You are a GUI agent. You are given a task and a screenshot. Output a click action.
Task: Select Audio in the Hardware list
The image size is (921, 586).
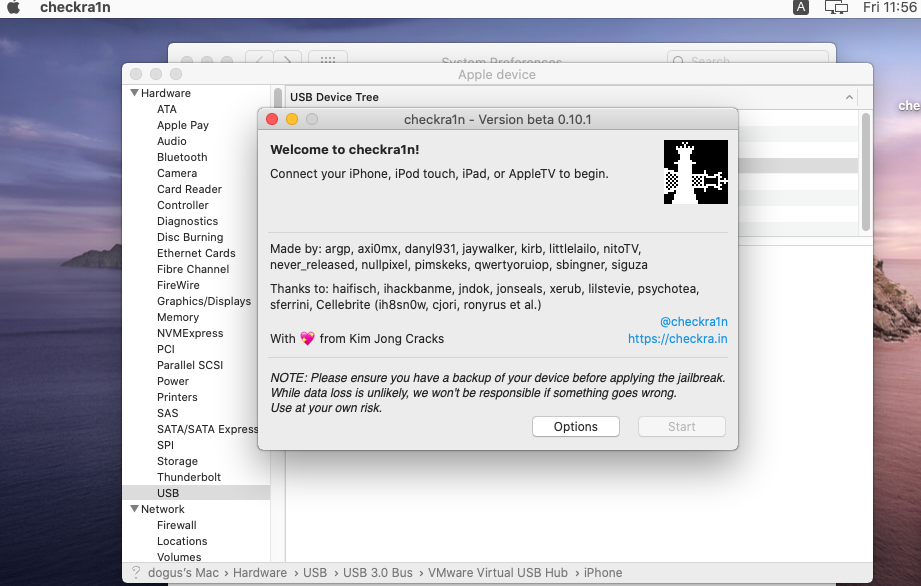[172, 141]
